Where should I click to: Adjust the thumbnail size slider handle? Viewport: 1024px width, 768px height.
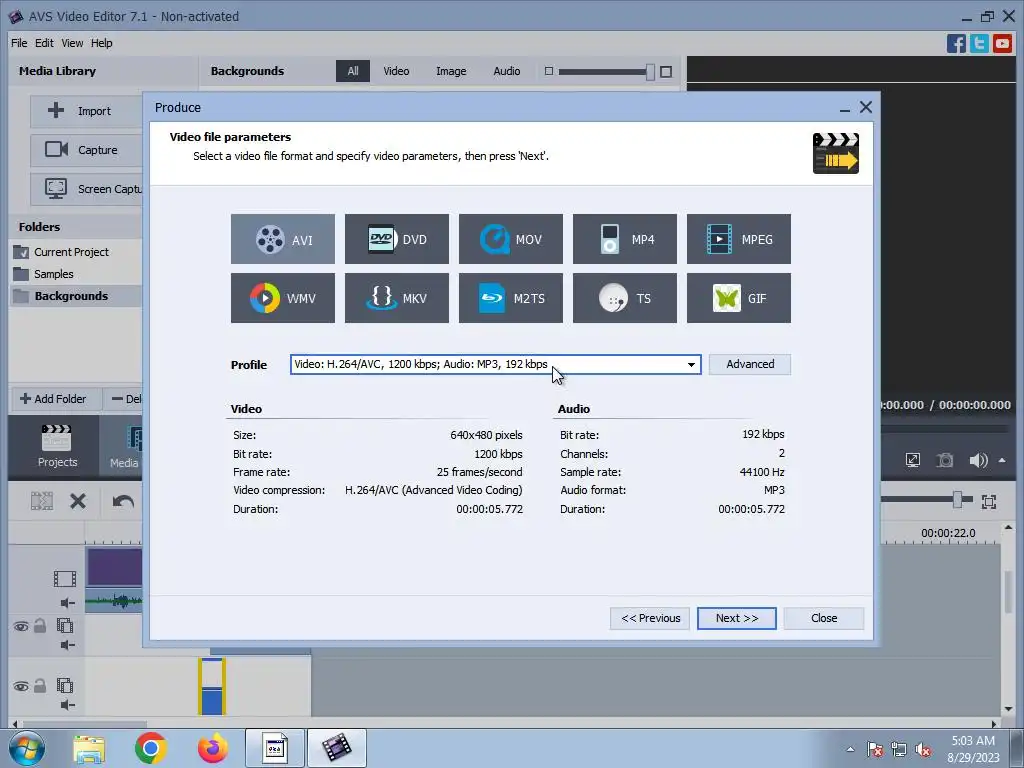(650, 72)
